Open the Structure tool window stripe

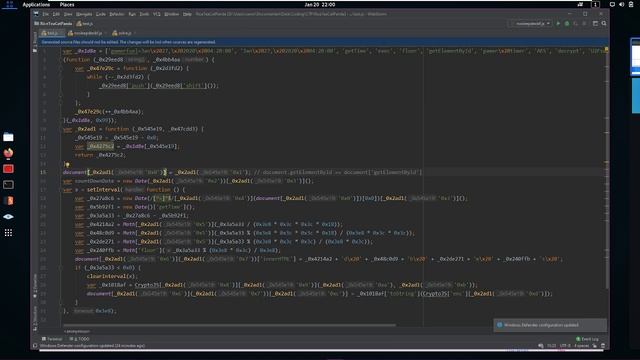click(x=35, y=318)
